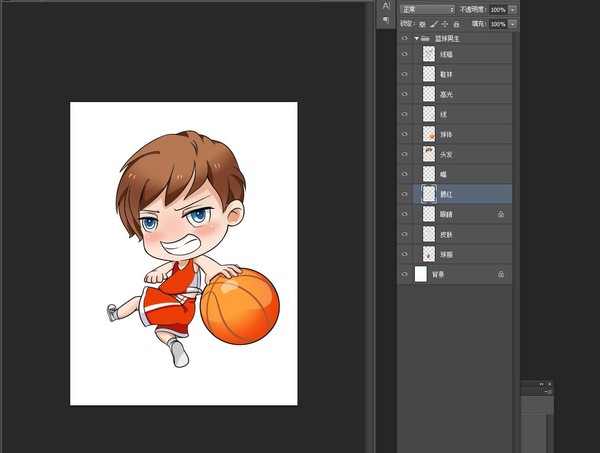Toggle visibility of the 嘴 layer

(404, 174)
